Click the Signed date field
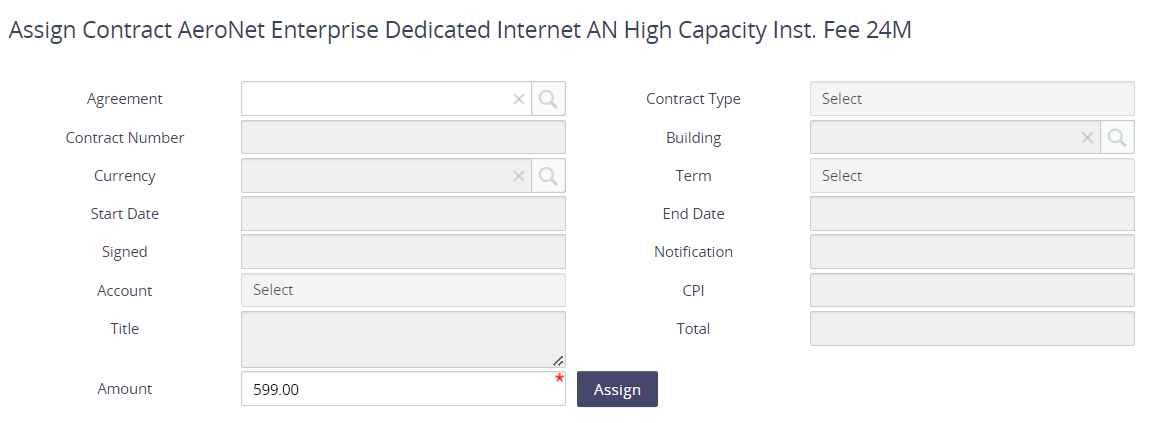 point(403,252)
